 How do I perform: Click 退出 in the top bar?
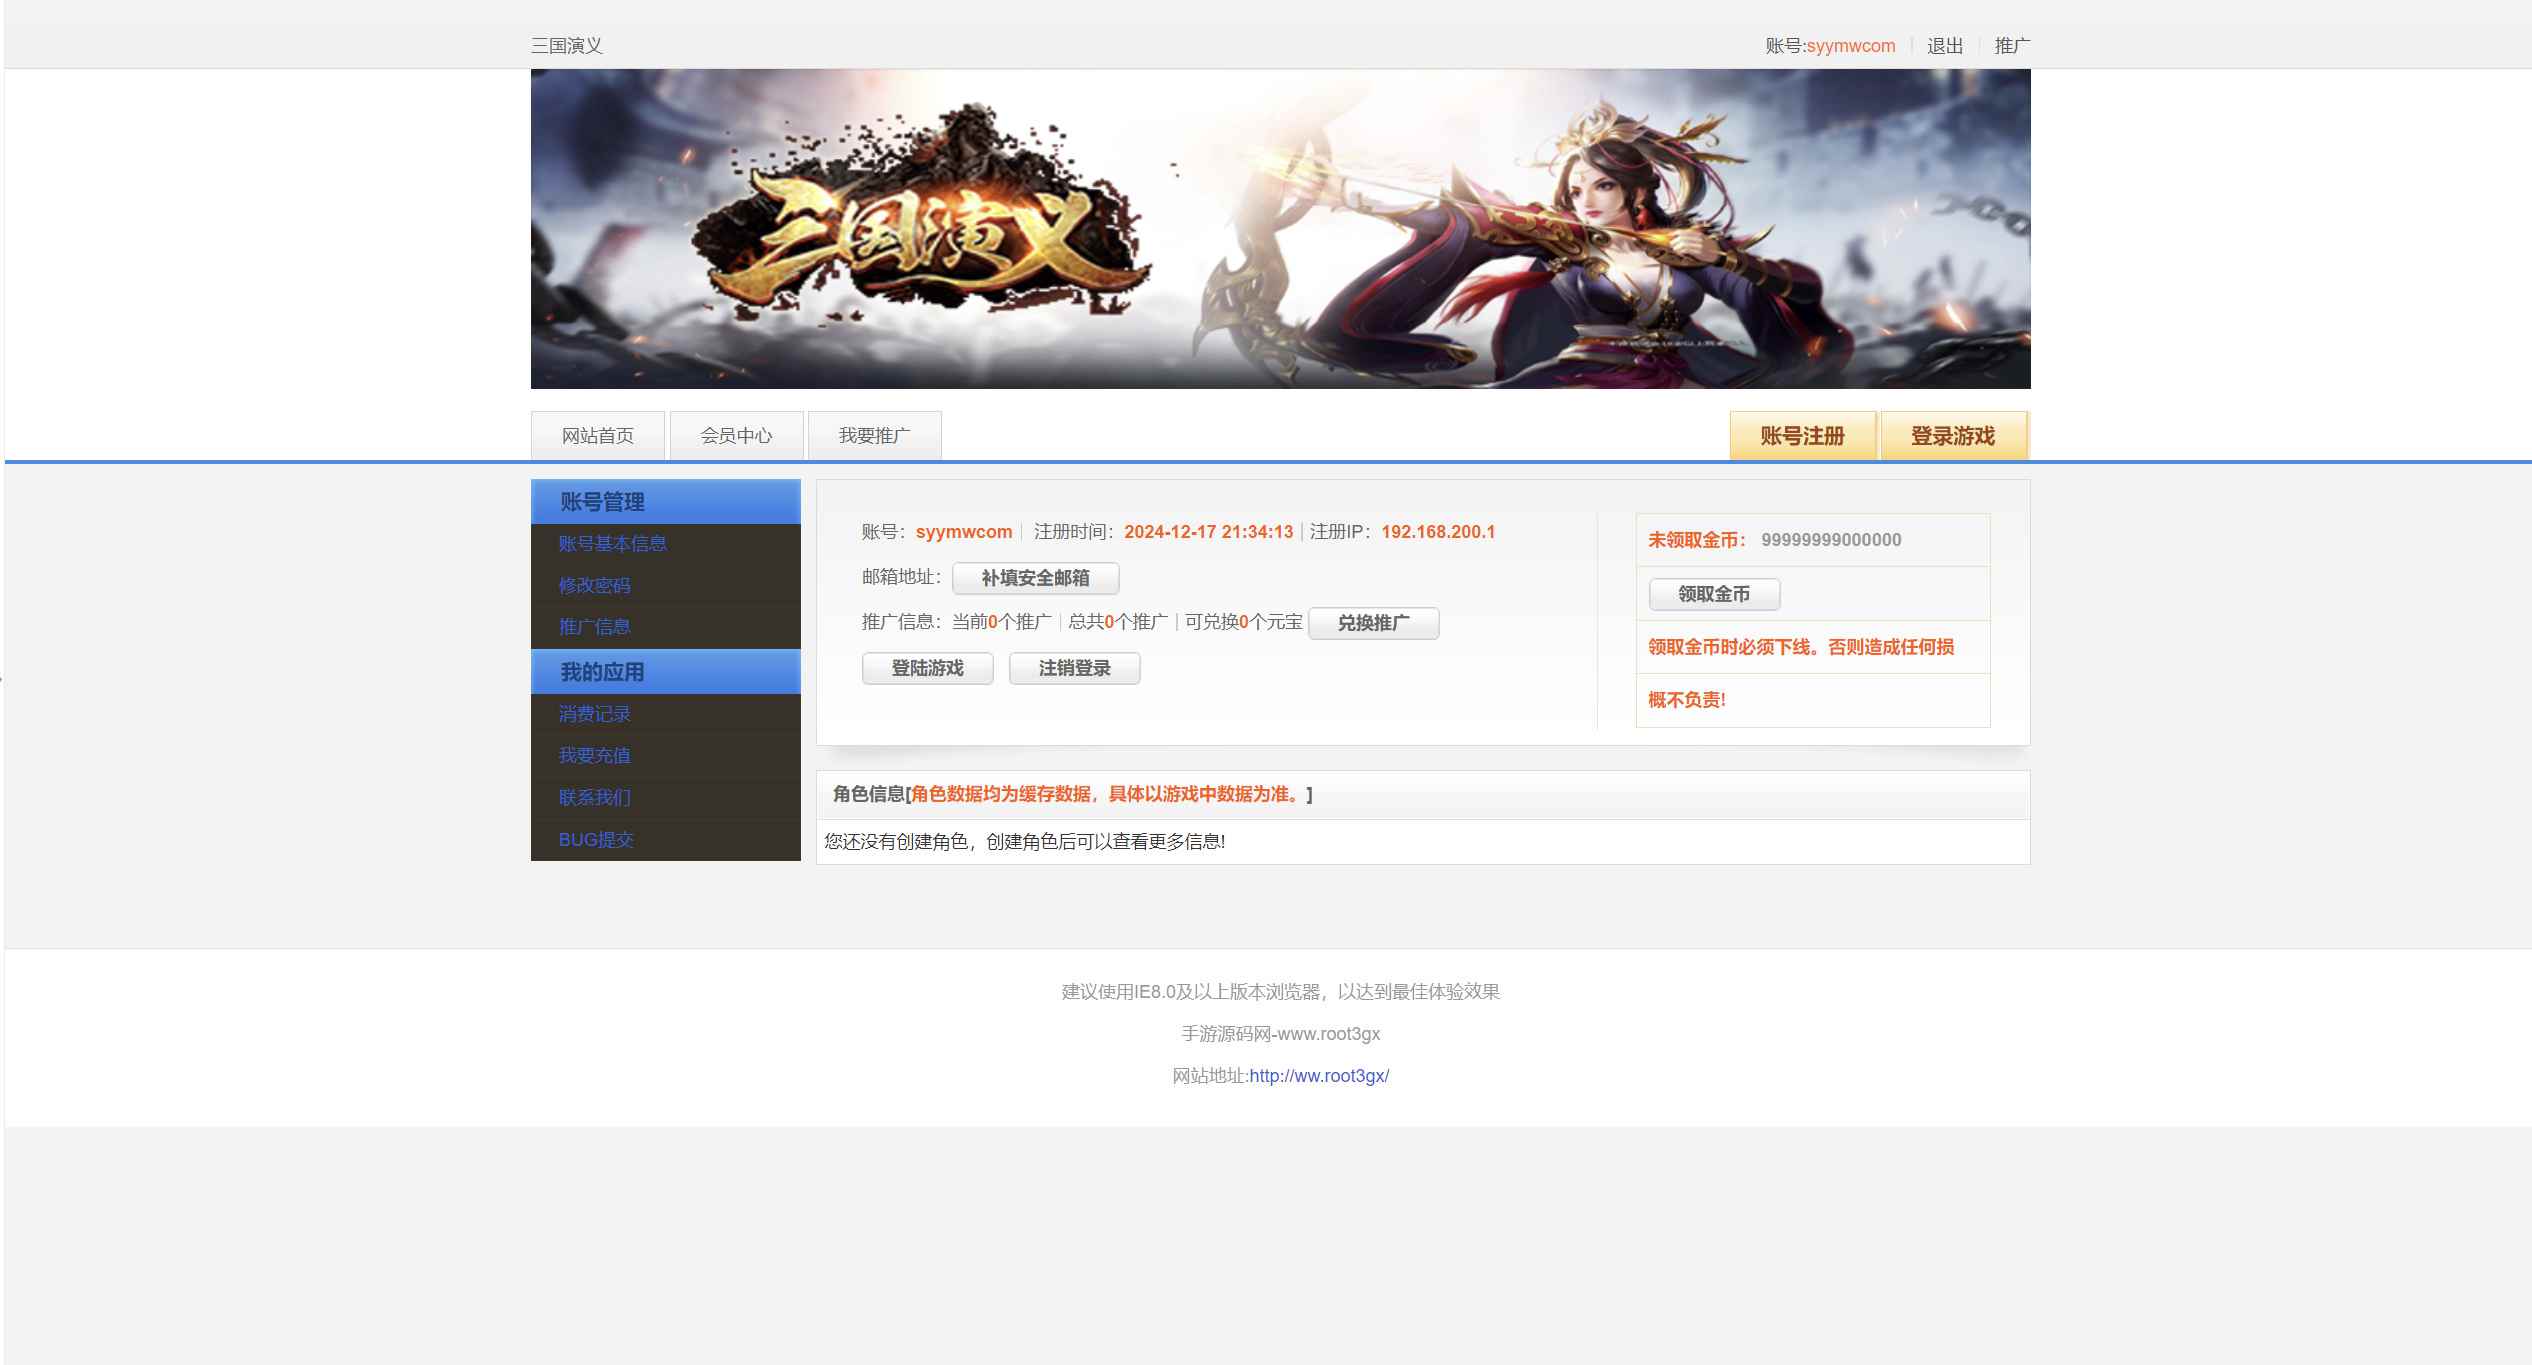coord(1944,46)
